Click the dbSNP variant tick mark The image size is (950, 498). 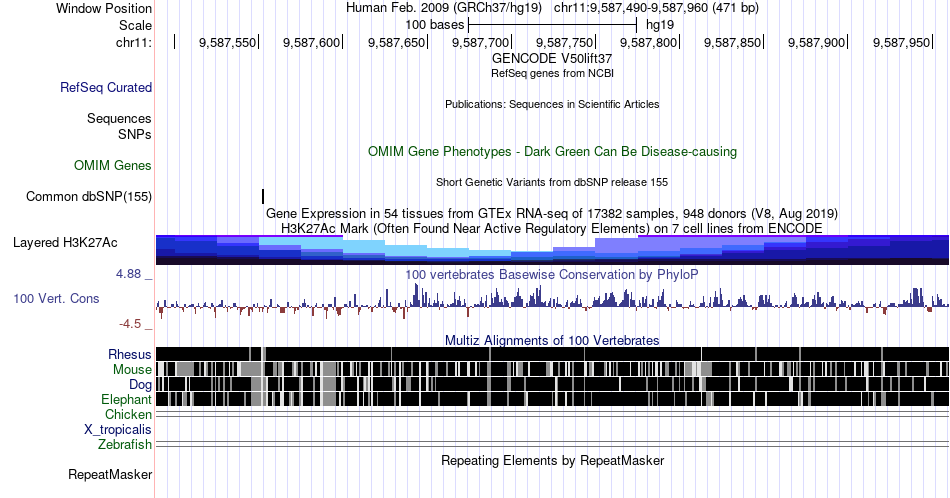(x=263, y=196)
